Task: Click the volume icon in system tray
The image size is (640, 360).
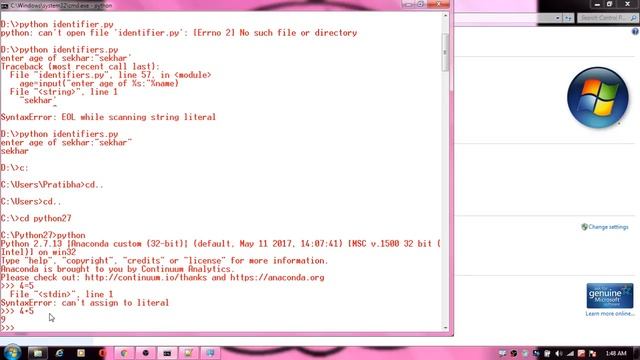Action: pyautogui.click(x=559, y=353)
